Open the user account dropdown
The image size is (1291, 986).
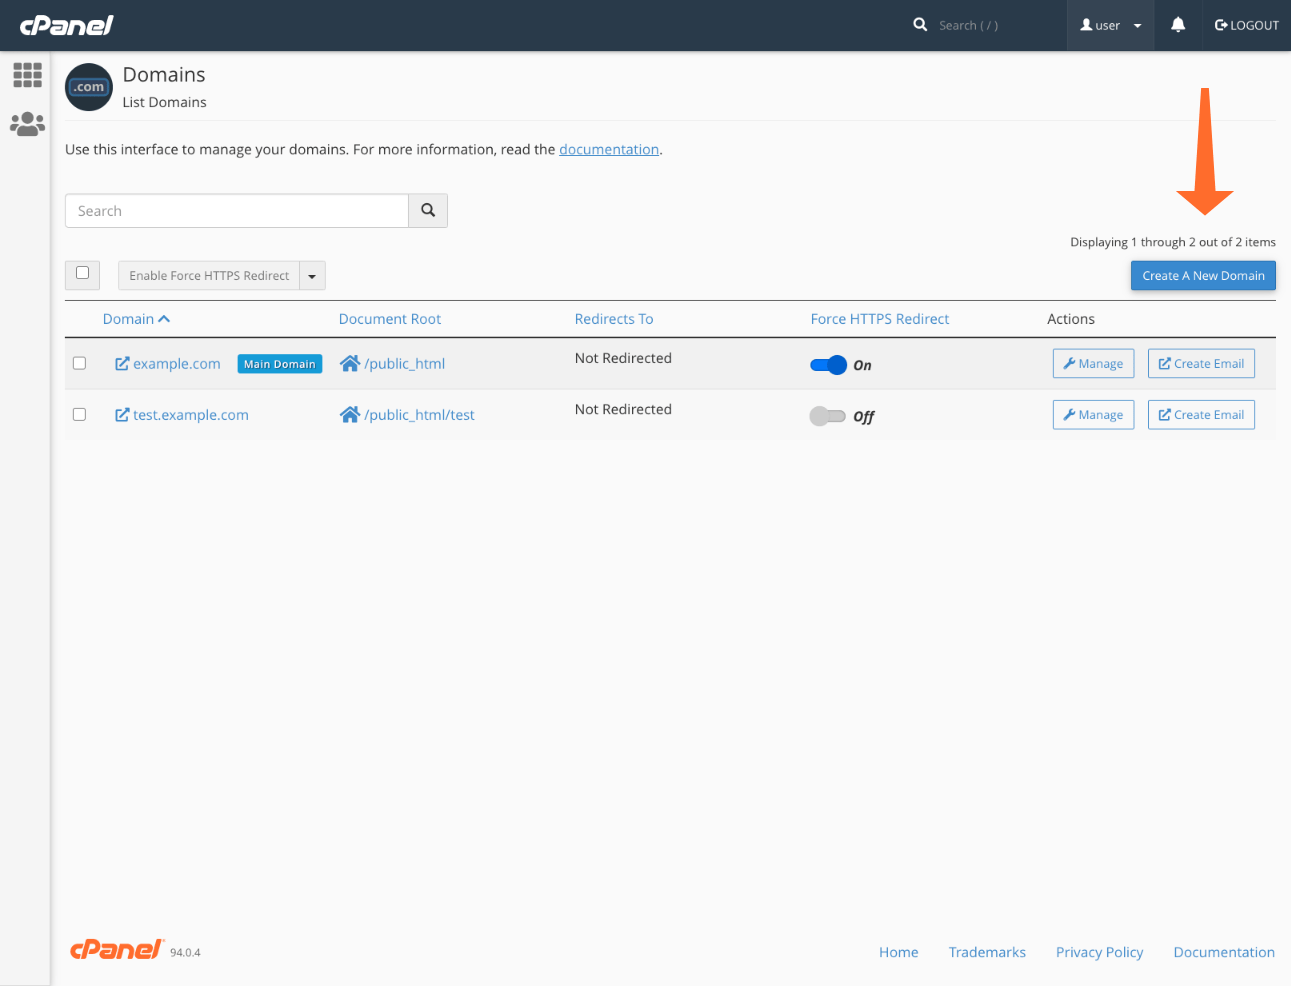1110,25
